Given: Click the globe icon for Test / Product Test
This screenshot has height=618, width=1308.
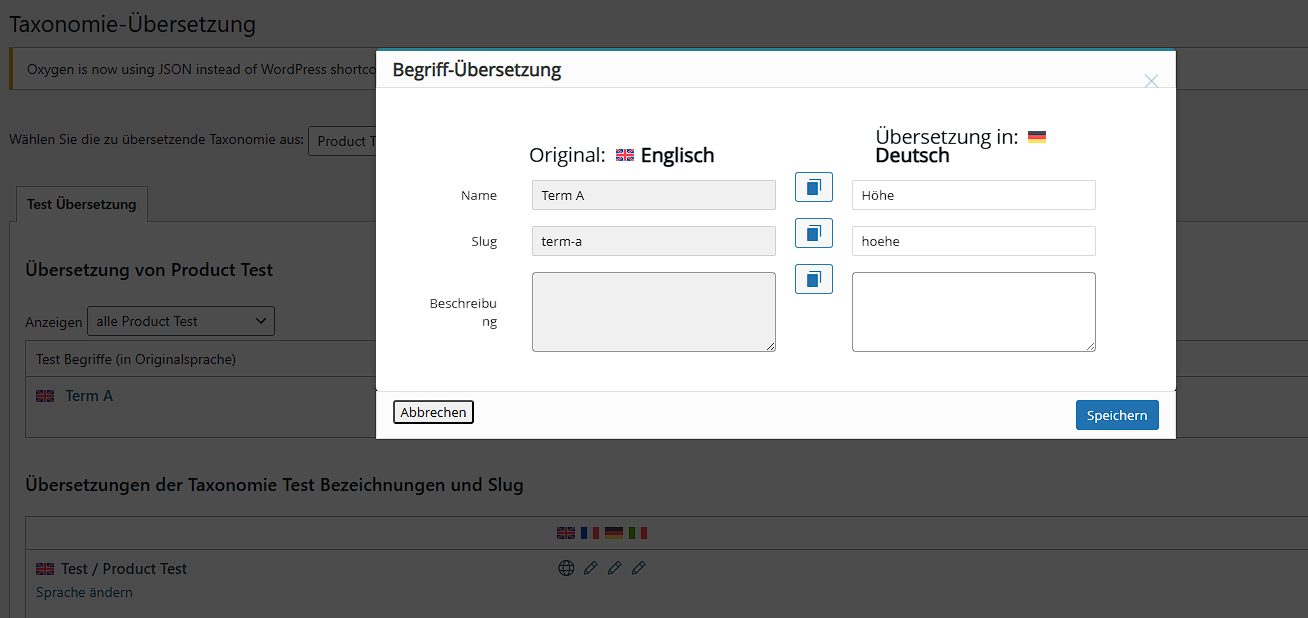Looking at the screenshot, I should (x=566, y=568).
